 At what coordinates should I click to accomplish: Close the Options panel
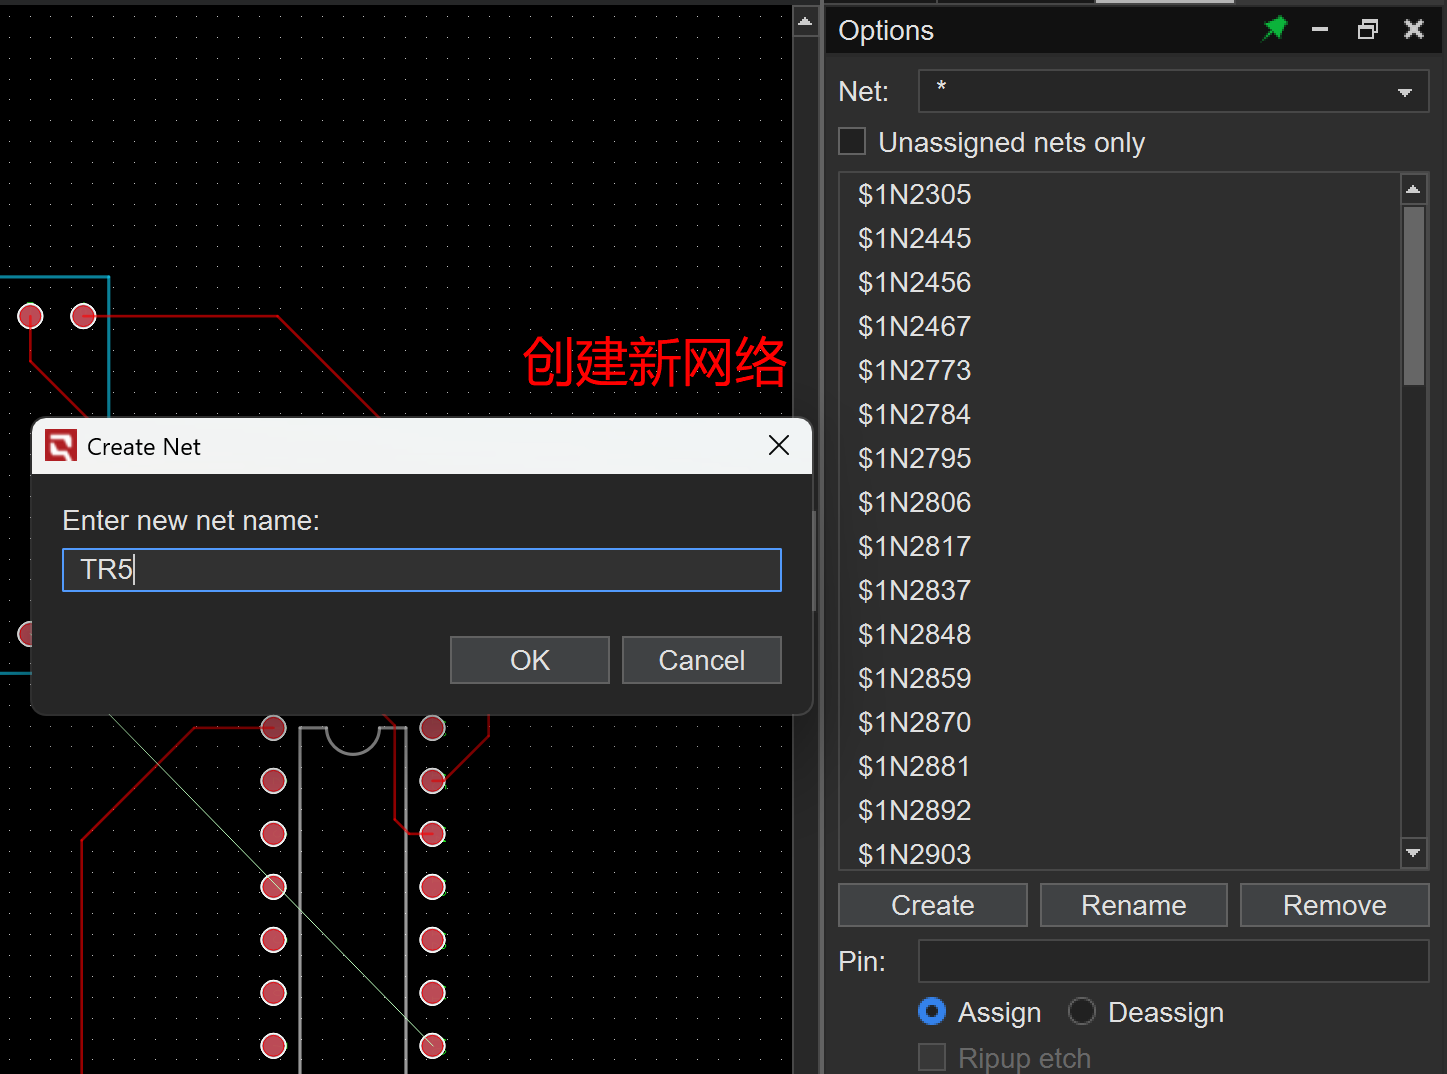pos(1414,30)
